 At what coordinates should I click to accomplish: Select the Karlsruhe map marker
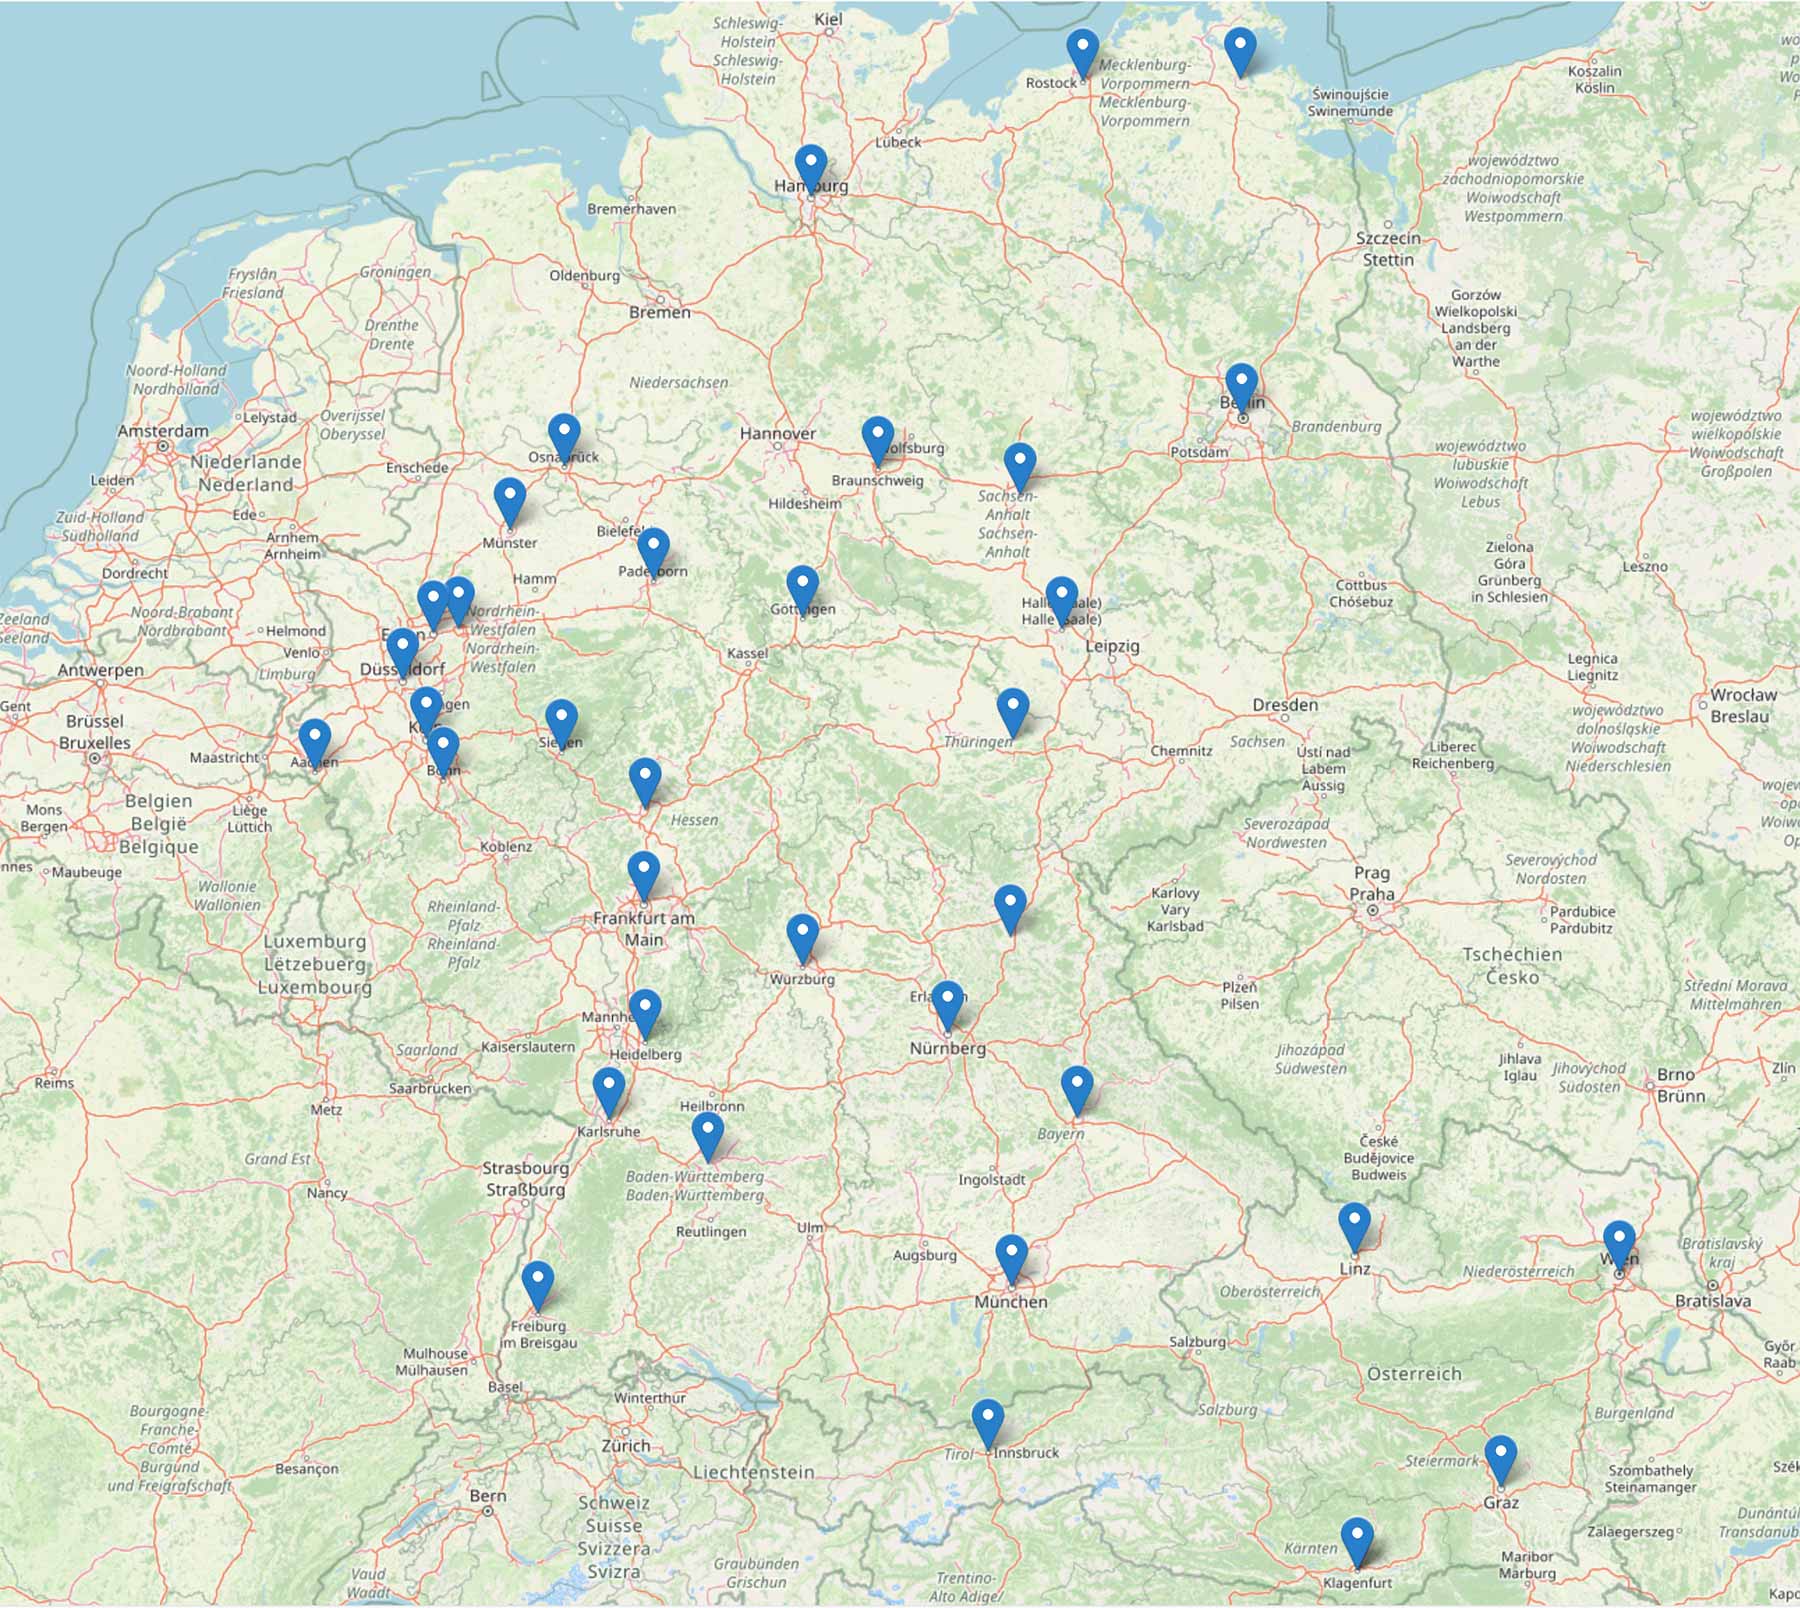[609, 1090]
